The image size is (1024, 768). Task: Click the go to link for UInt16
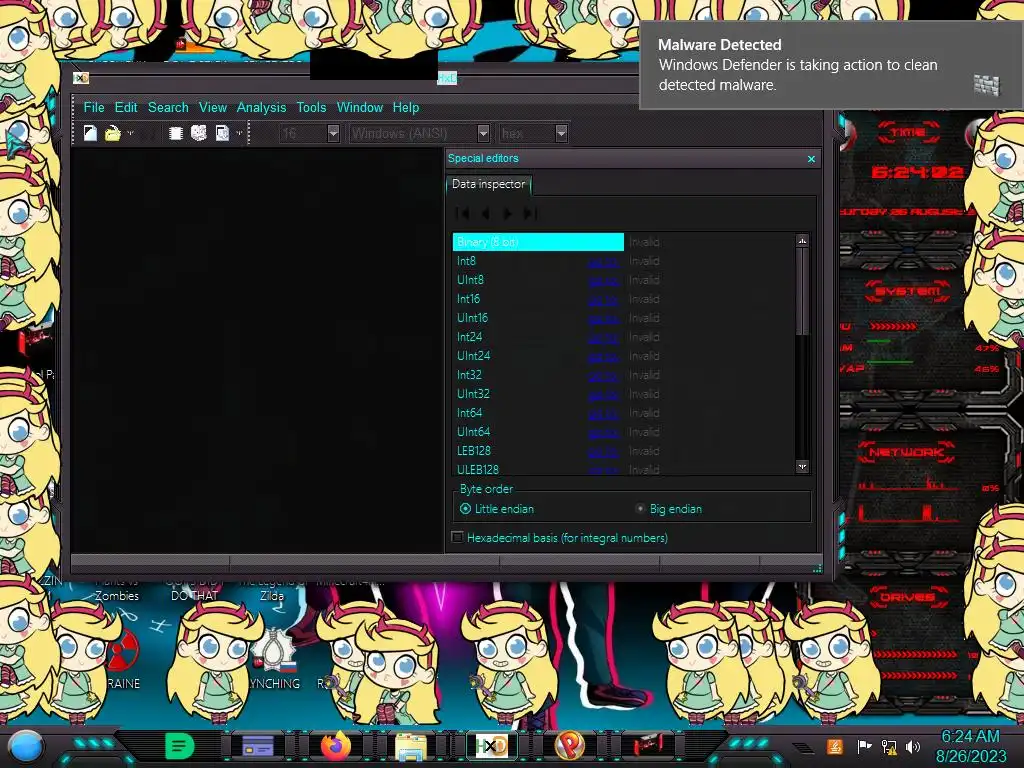click(x=603, y=319)
